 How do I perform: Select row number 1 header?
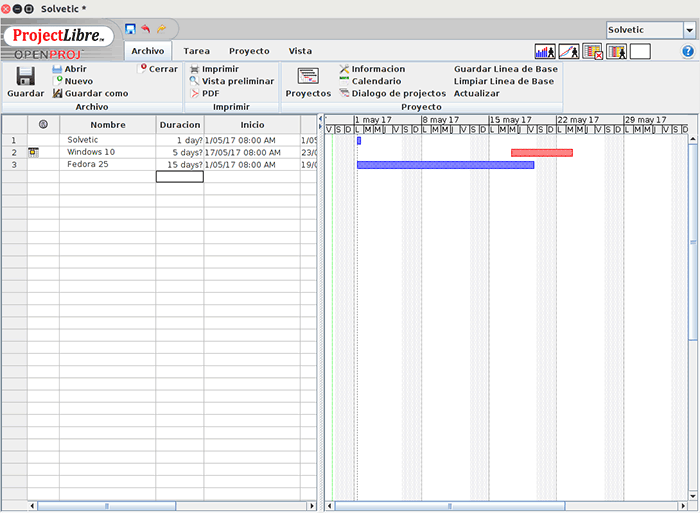coord(14,140)
